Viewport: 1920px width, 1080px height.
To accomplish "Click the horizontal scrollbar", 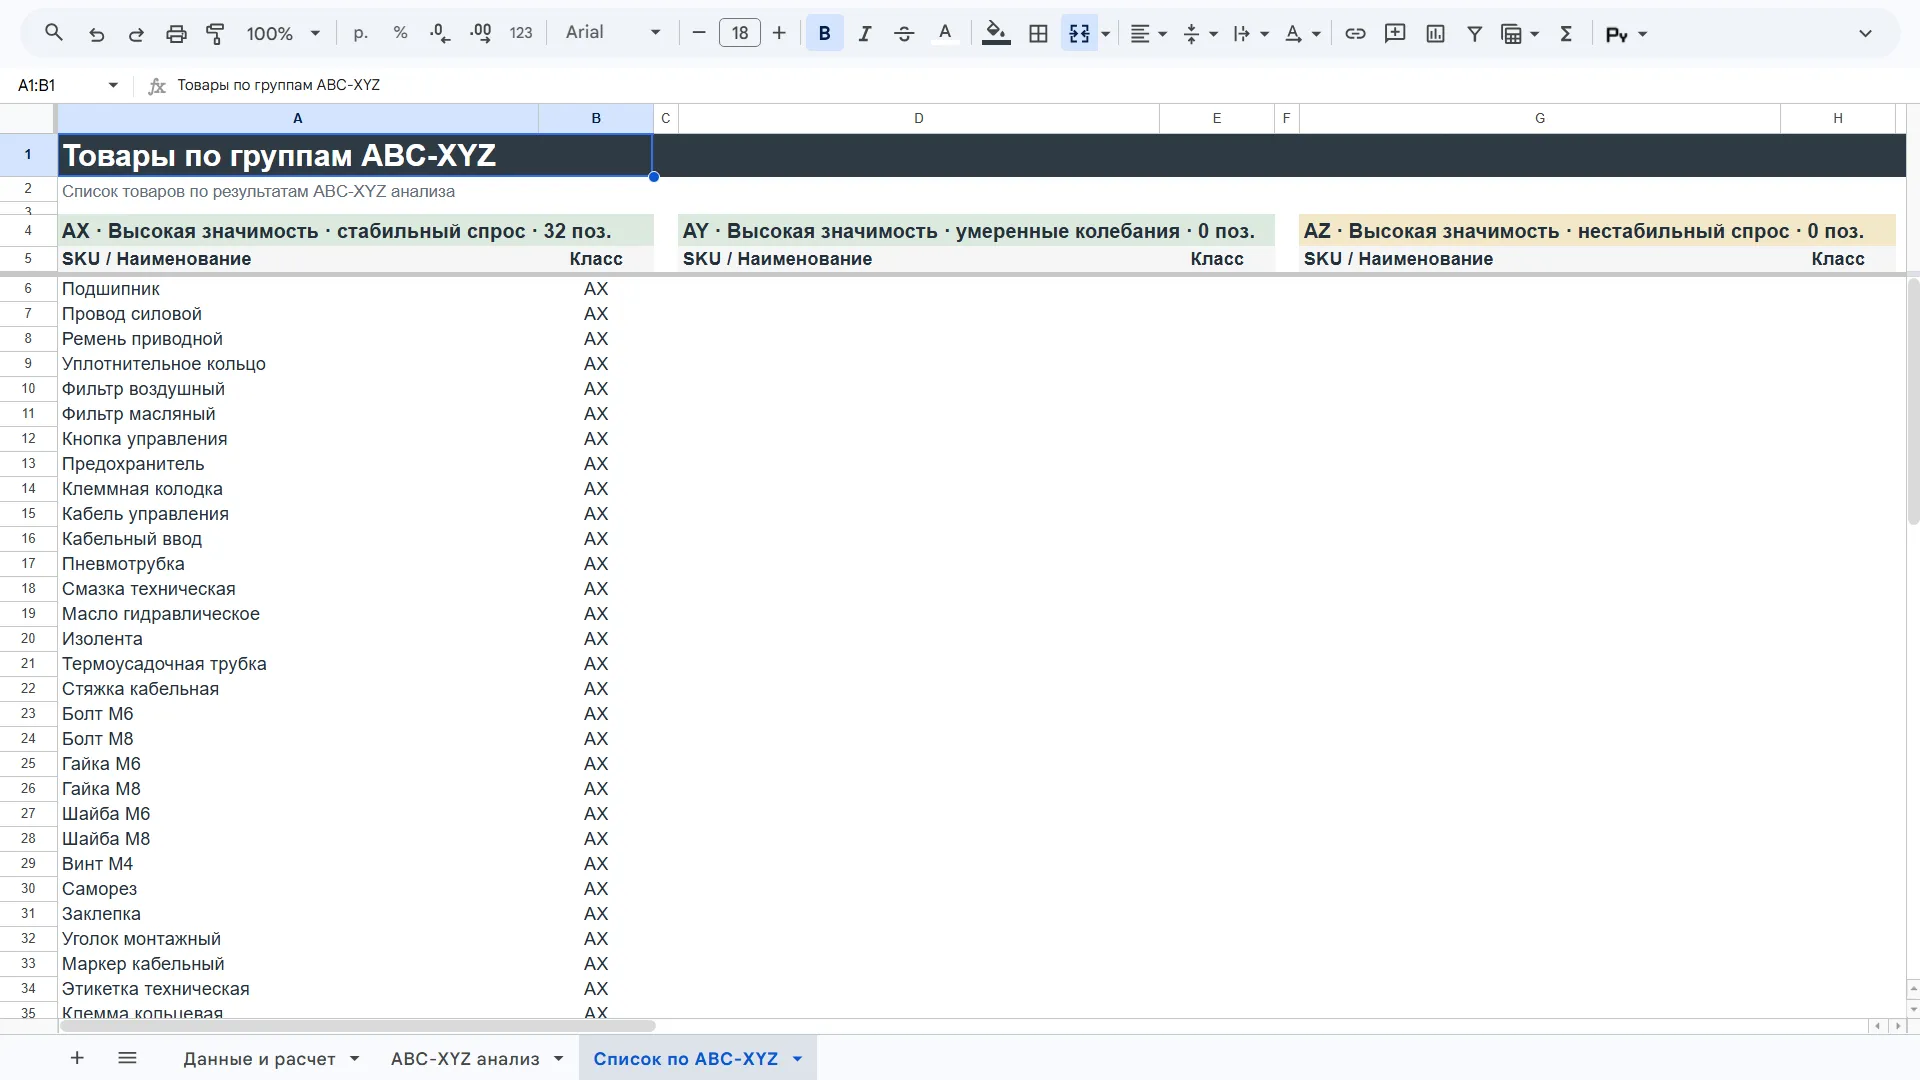I will (x=357, y=1026).
